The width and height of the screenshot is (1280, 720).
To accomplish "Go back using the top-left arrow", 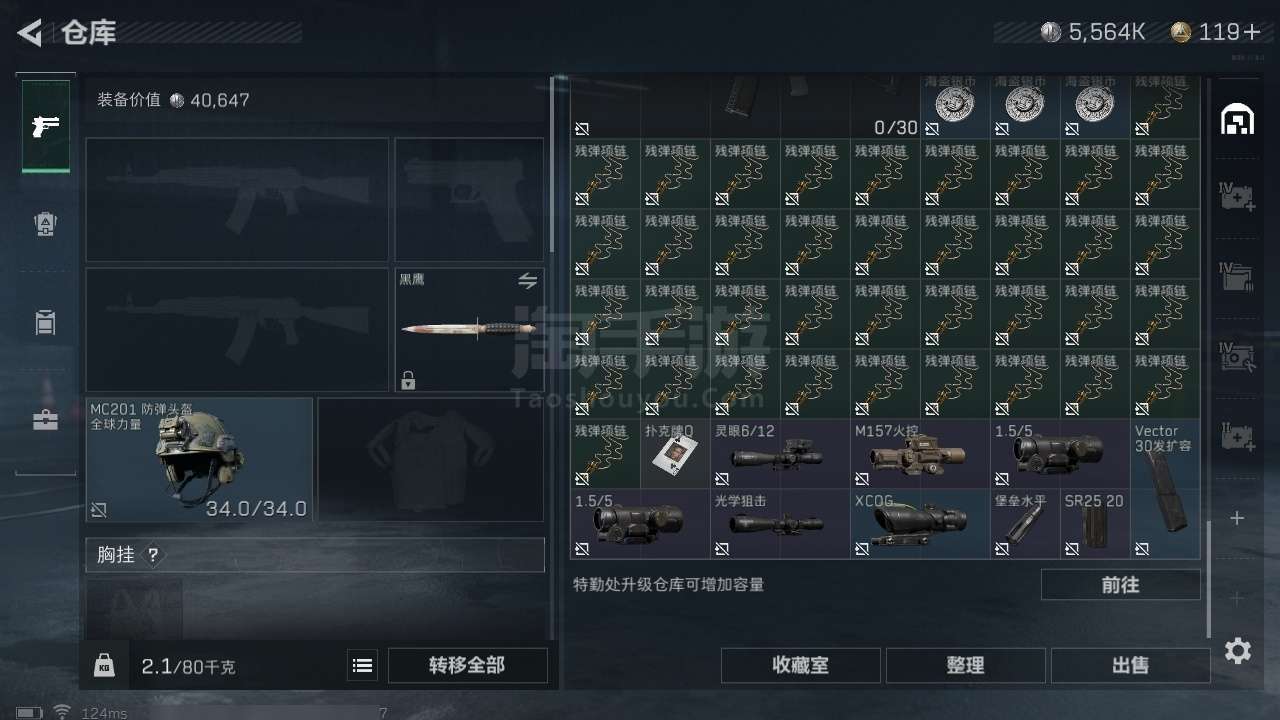I will (30, 33).
